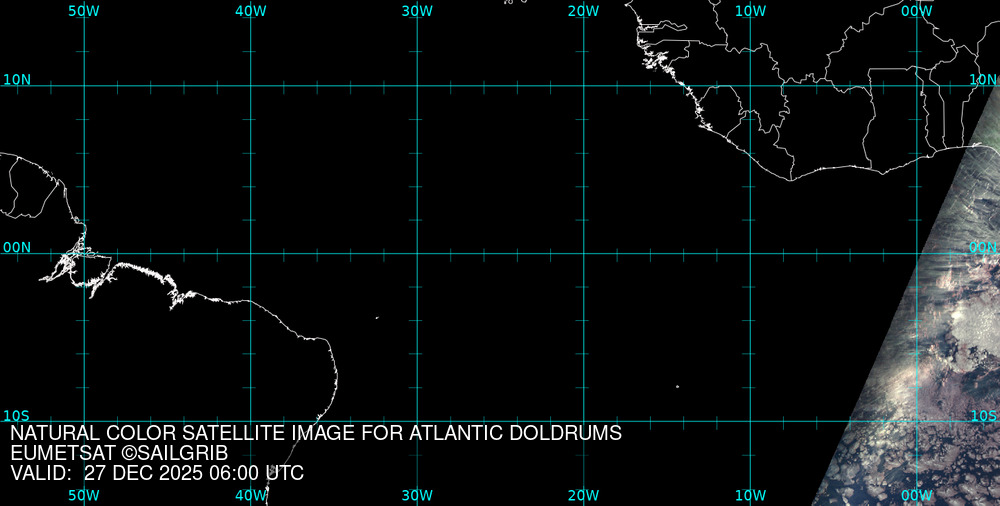
Task: Click the 00N equator label on left edge
Action: point(16,247)
